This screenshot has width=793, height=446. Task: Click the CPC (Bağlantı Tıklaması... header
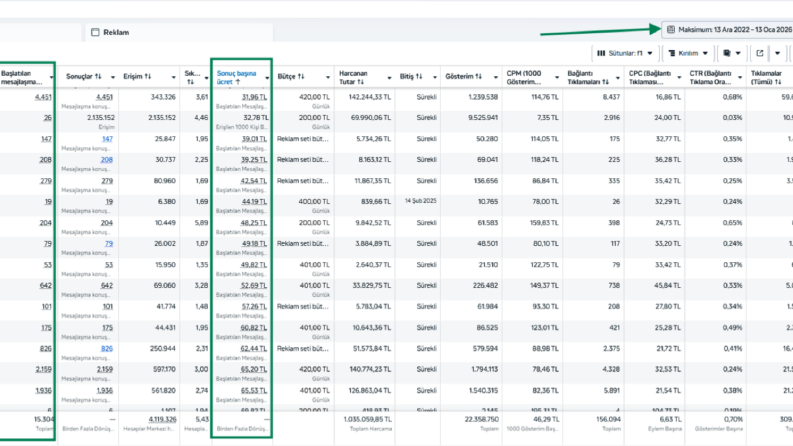[x=650, y=77]
